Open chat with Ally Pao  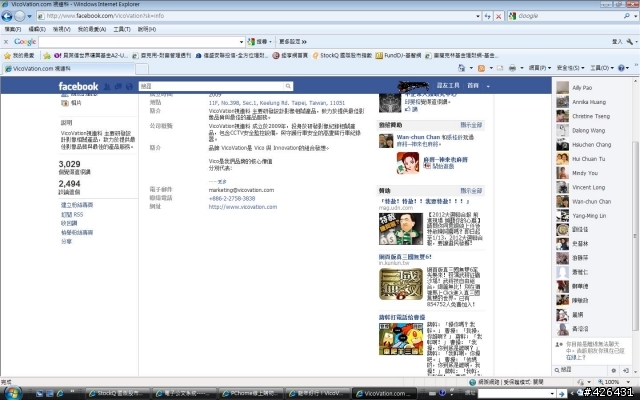tap(582, 88)
